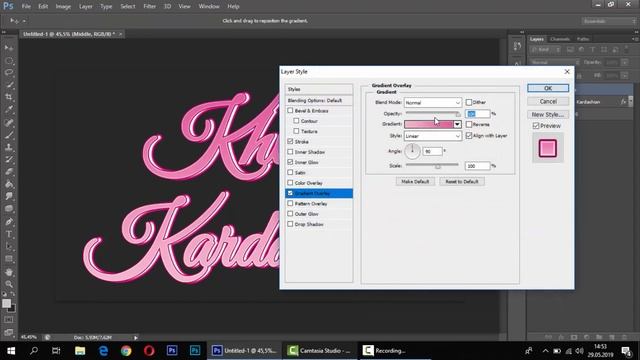Filter layers by smart objects icon
The height and width of the screenshot is (360, 640).
point(615,50)
